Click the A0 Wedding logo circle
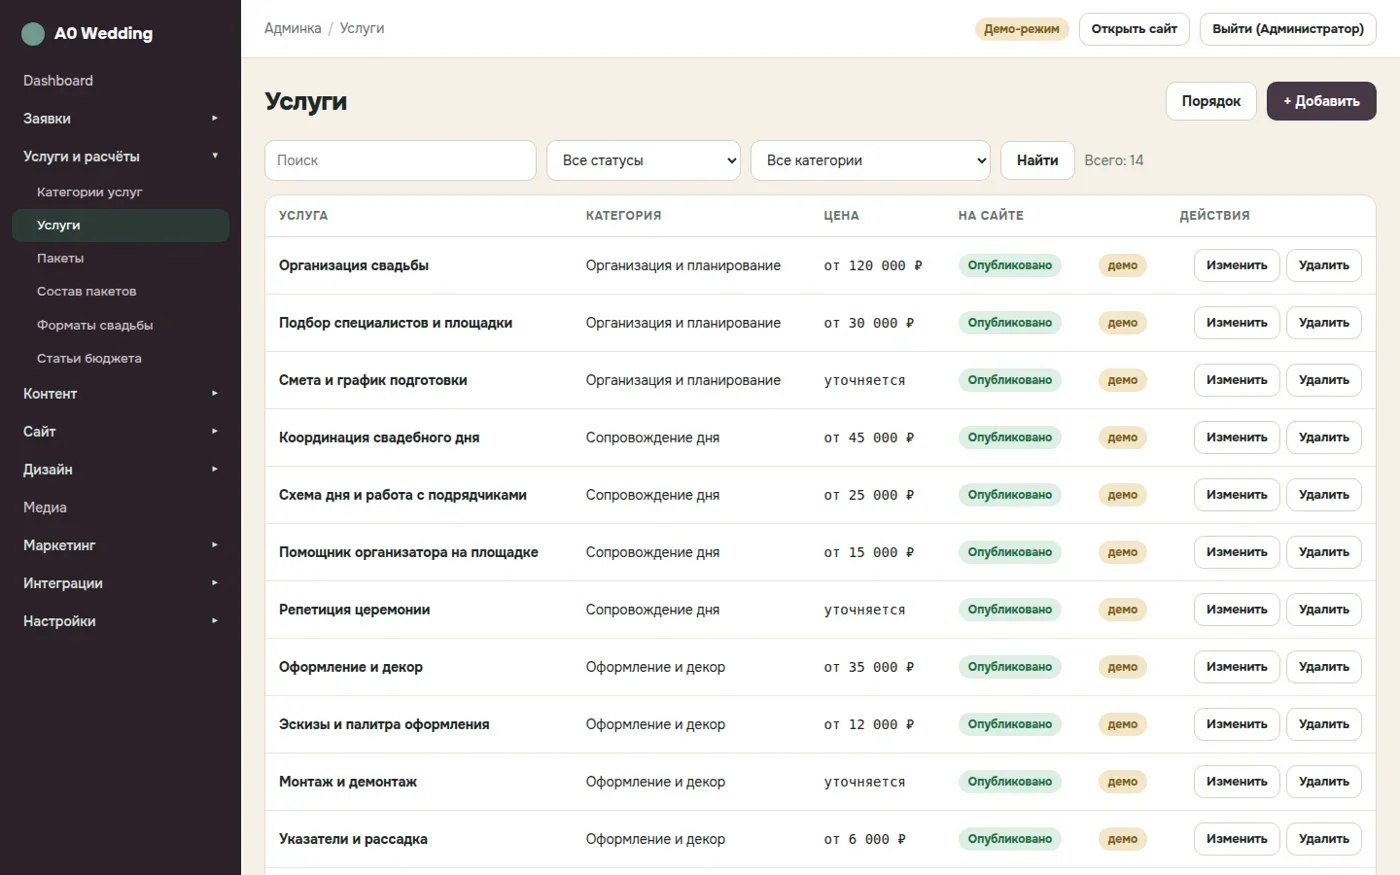 [33, 34]
